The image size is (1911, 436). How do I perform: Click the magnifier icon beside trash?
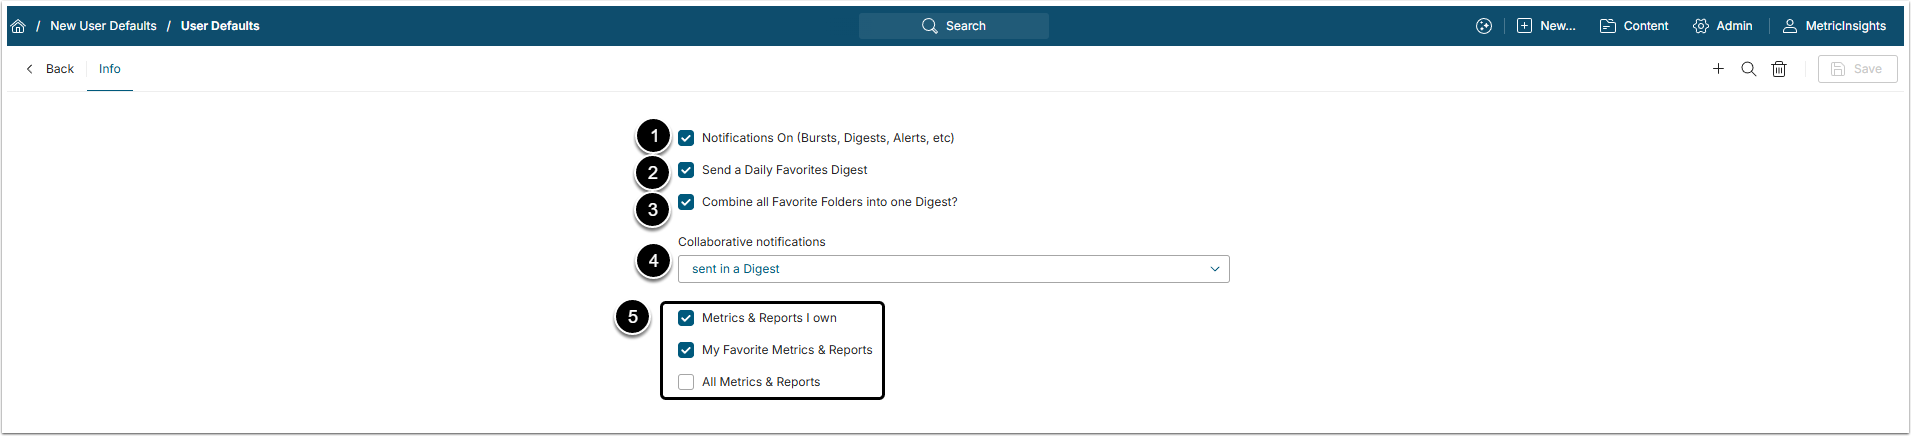pyautogui.click(x=1748, y=69)
